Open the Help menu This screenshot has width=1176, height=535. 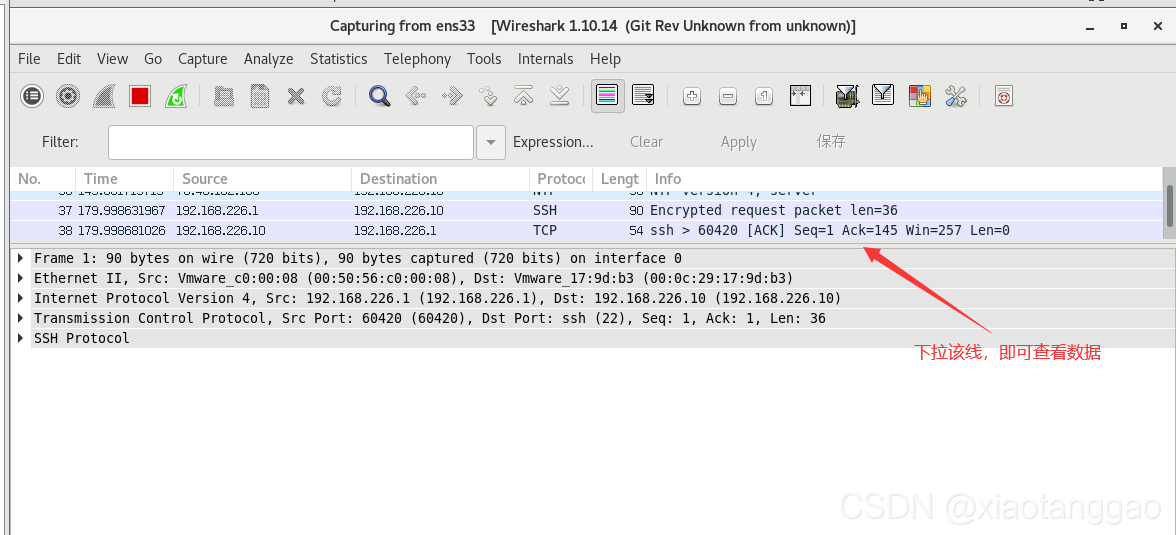[605, 59]
